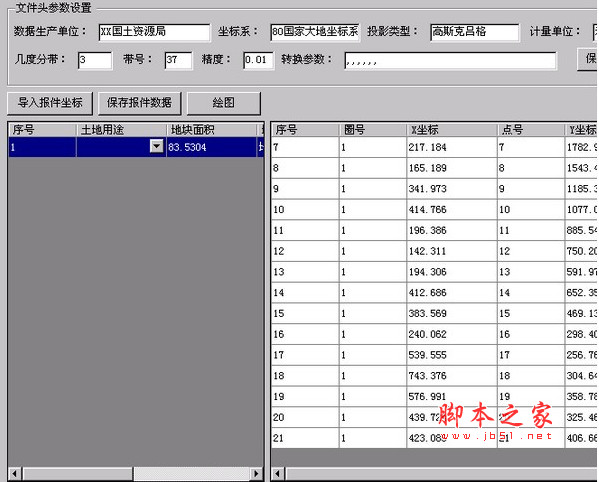The width and height of the screenshot is (599, 482).
Task: Edit the 坐标系 input field
Action: point(315,32)
